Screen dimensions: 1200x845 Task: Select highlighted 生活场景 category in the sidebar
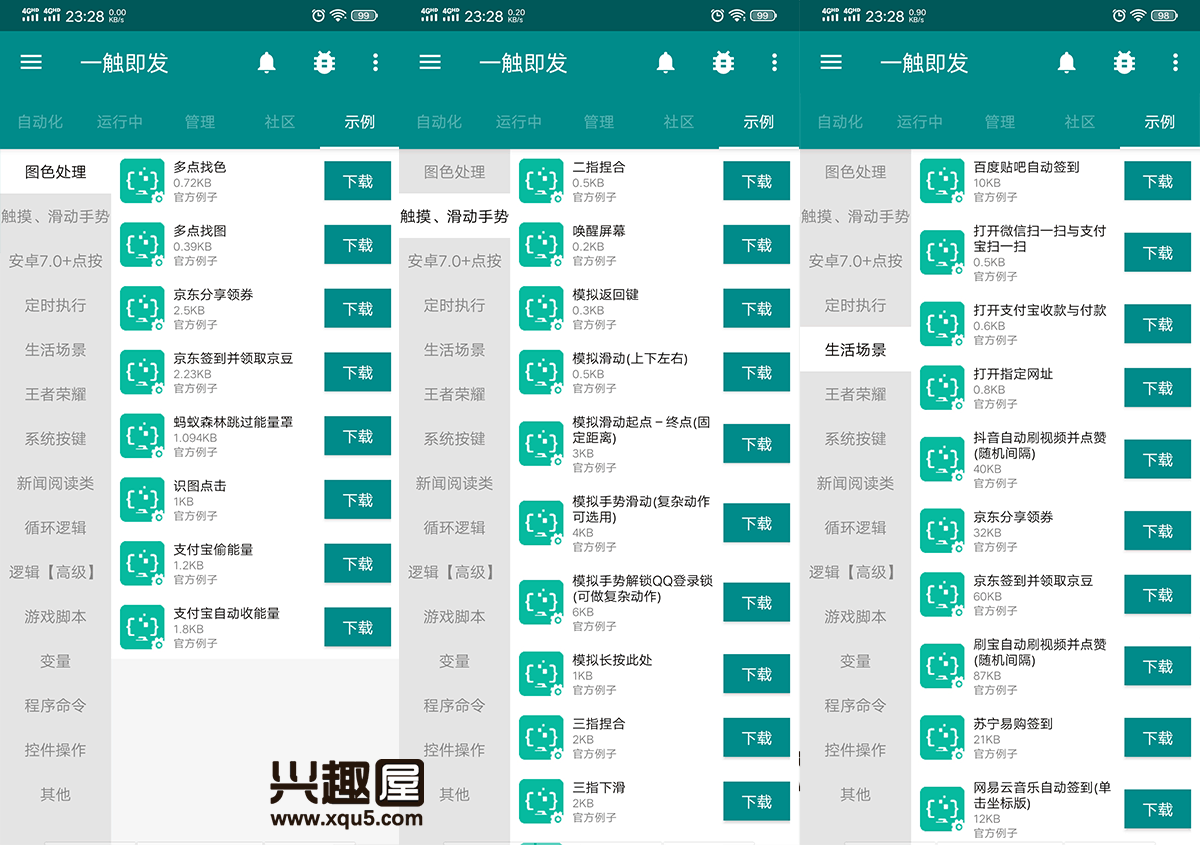tap(856, 350)
